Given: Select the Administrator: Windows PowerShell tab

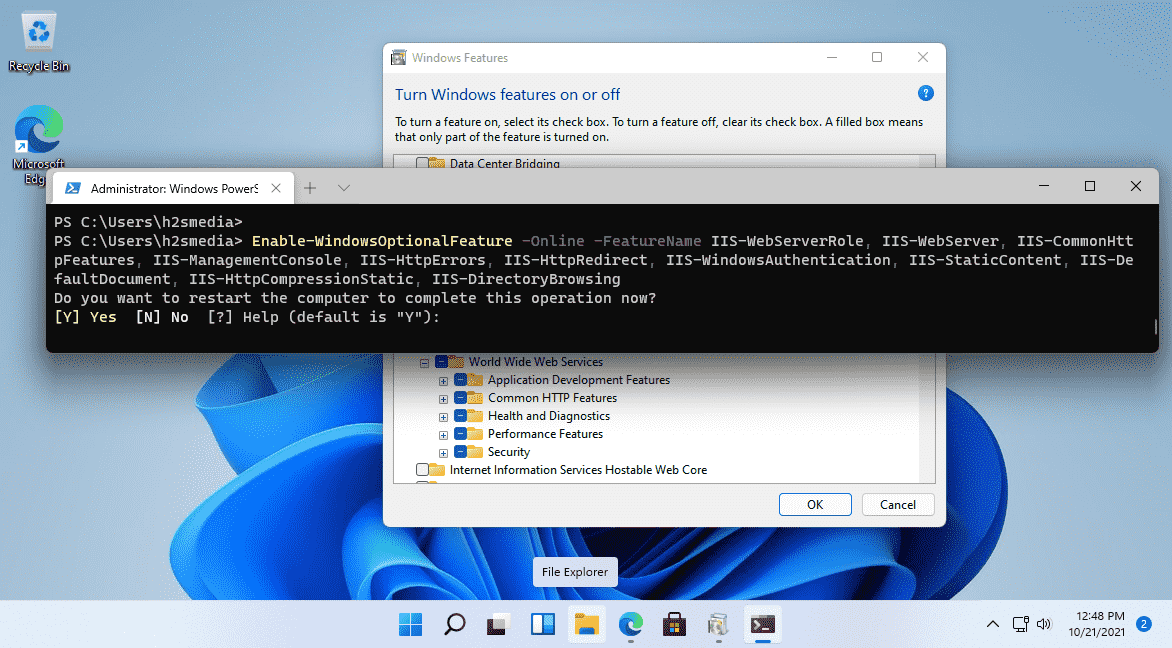Looking at the screenshot, I should [173, 188].
